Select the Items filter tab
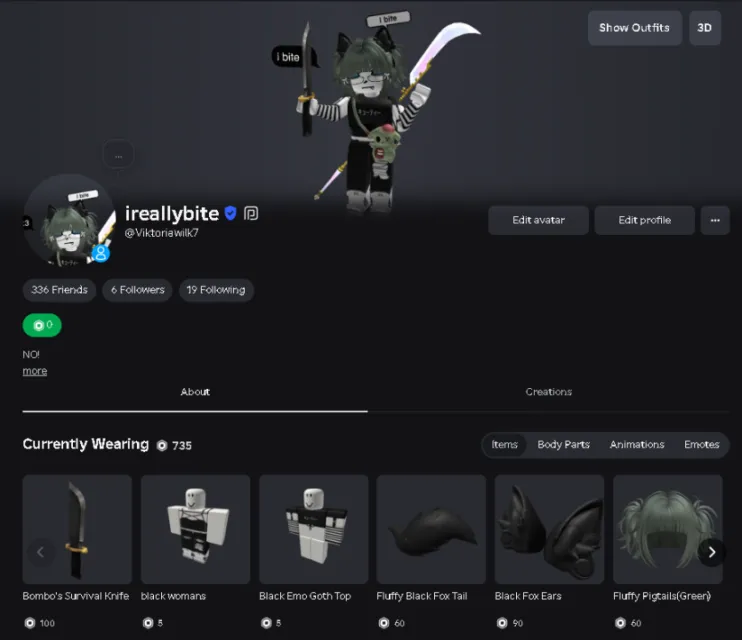742x640 pixels. [504, 444]
